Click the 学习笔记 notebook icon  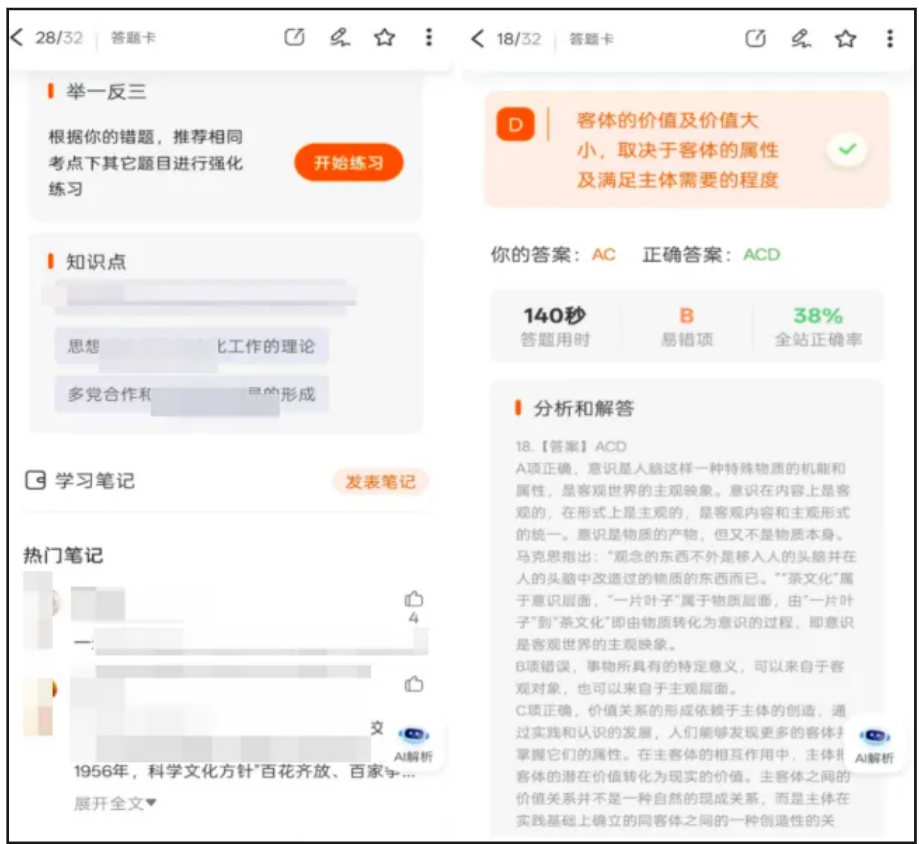(x=35, y=481)
